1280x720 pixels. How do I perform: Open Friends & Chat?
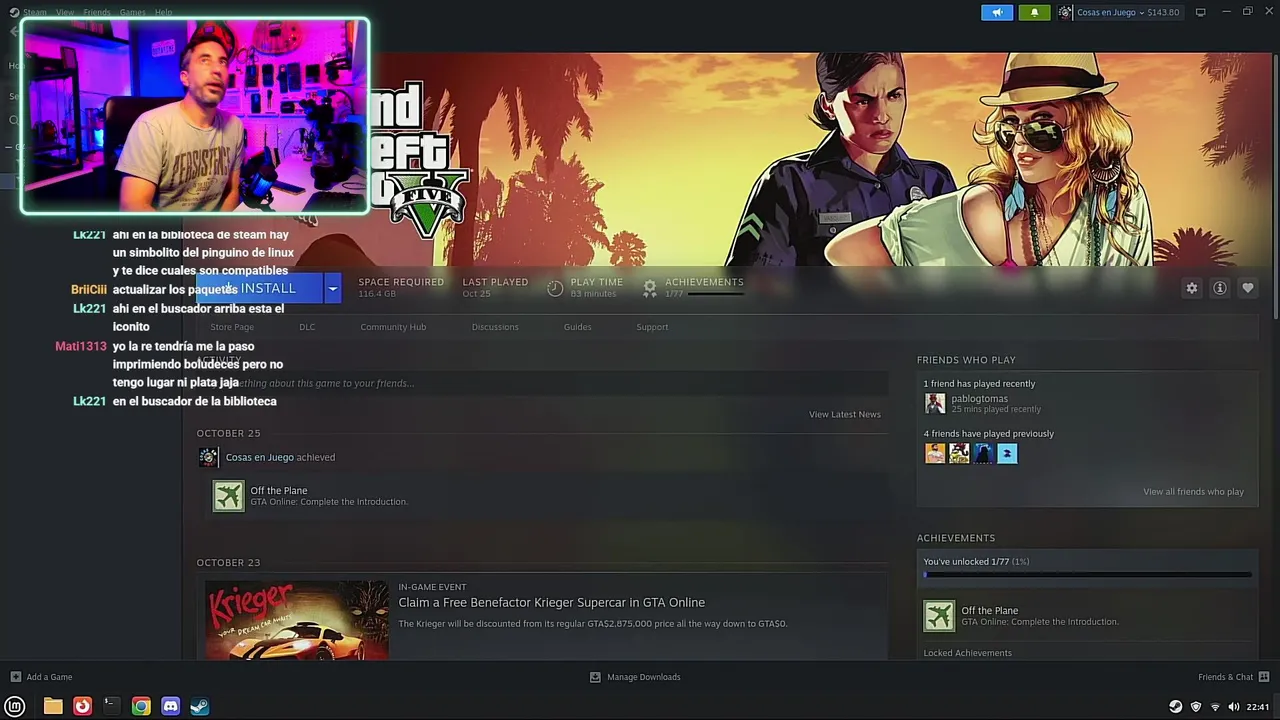click(1234, 677)
